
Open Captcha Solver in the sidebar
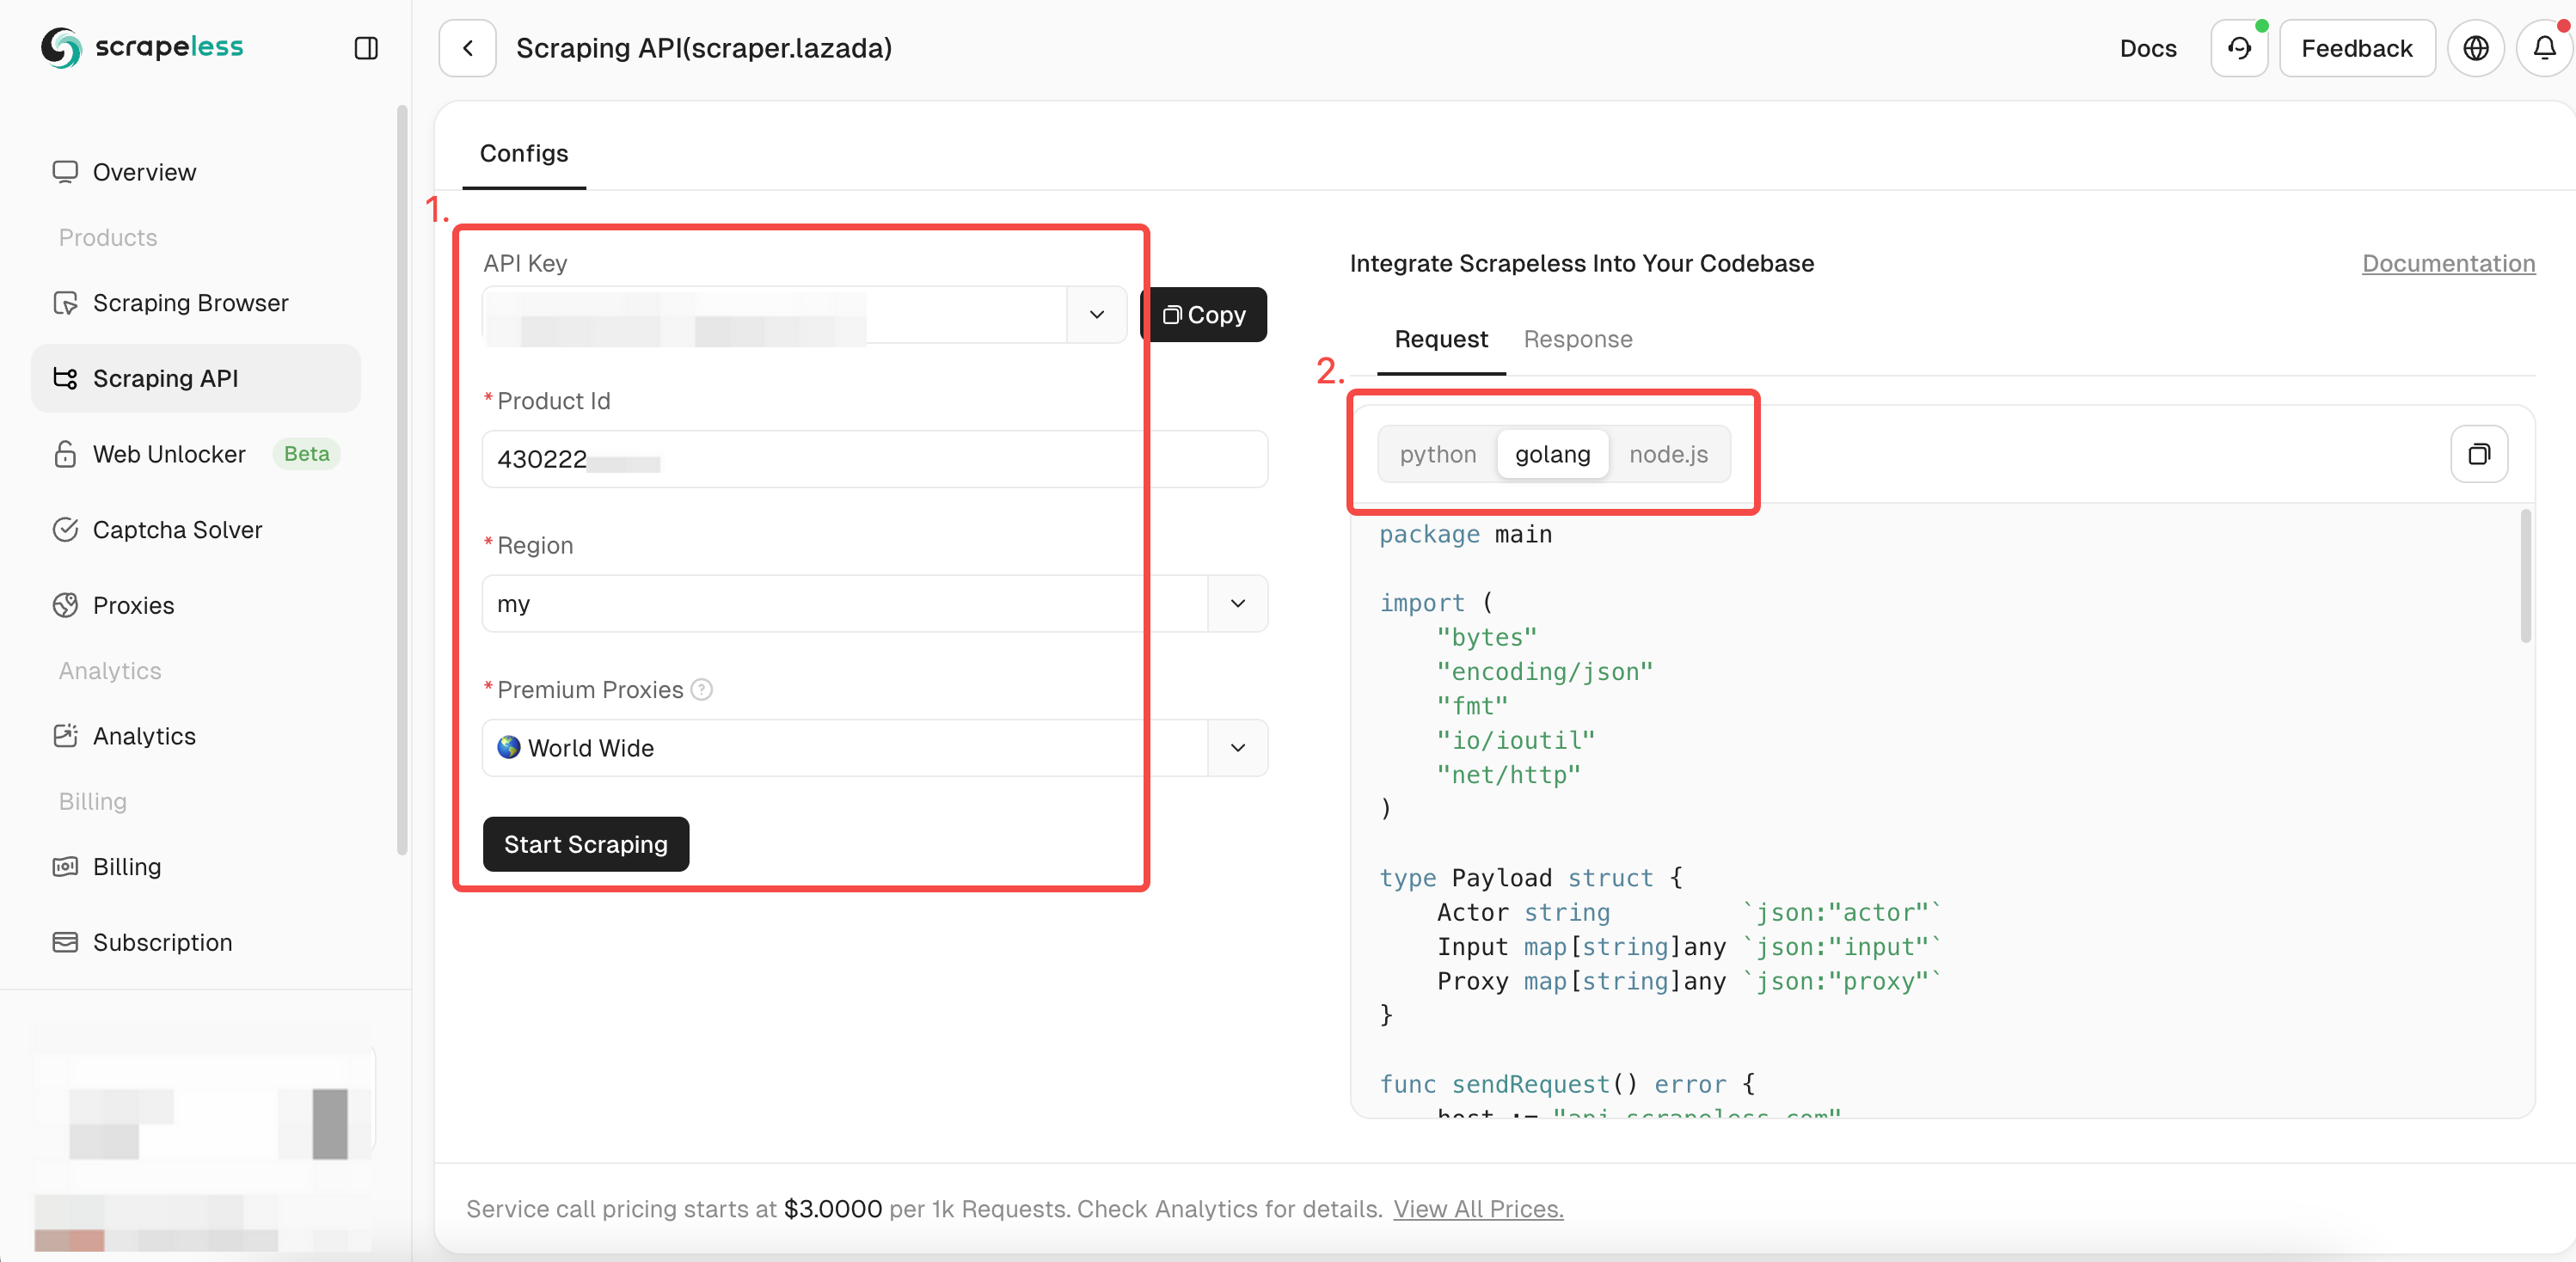point(196,530)
